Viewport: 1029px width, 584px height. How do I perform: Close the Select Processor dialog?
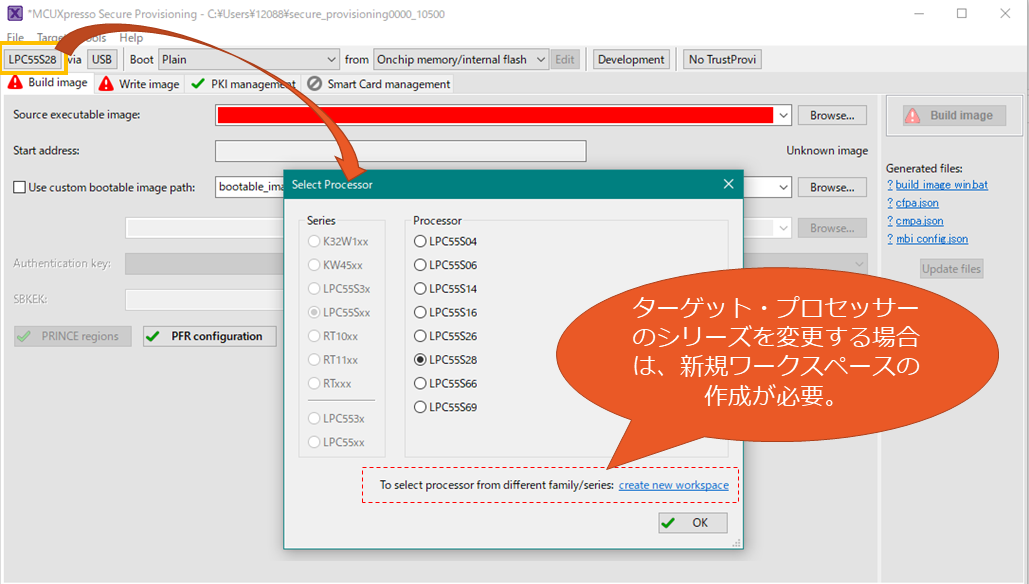click(x=728, y=184)
